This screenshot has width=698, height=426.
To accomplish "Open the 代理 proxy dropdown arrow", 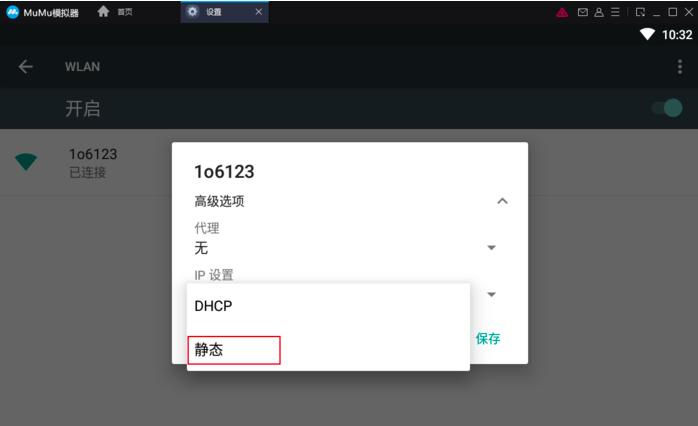I will 491,248.
